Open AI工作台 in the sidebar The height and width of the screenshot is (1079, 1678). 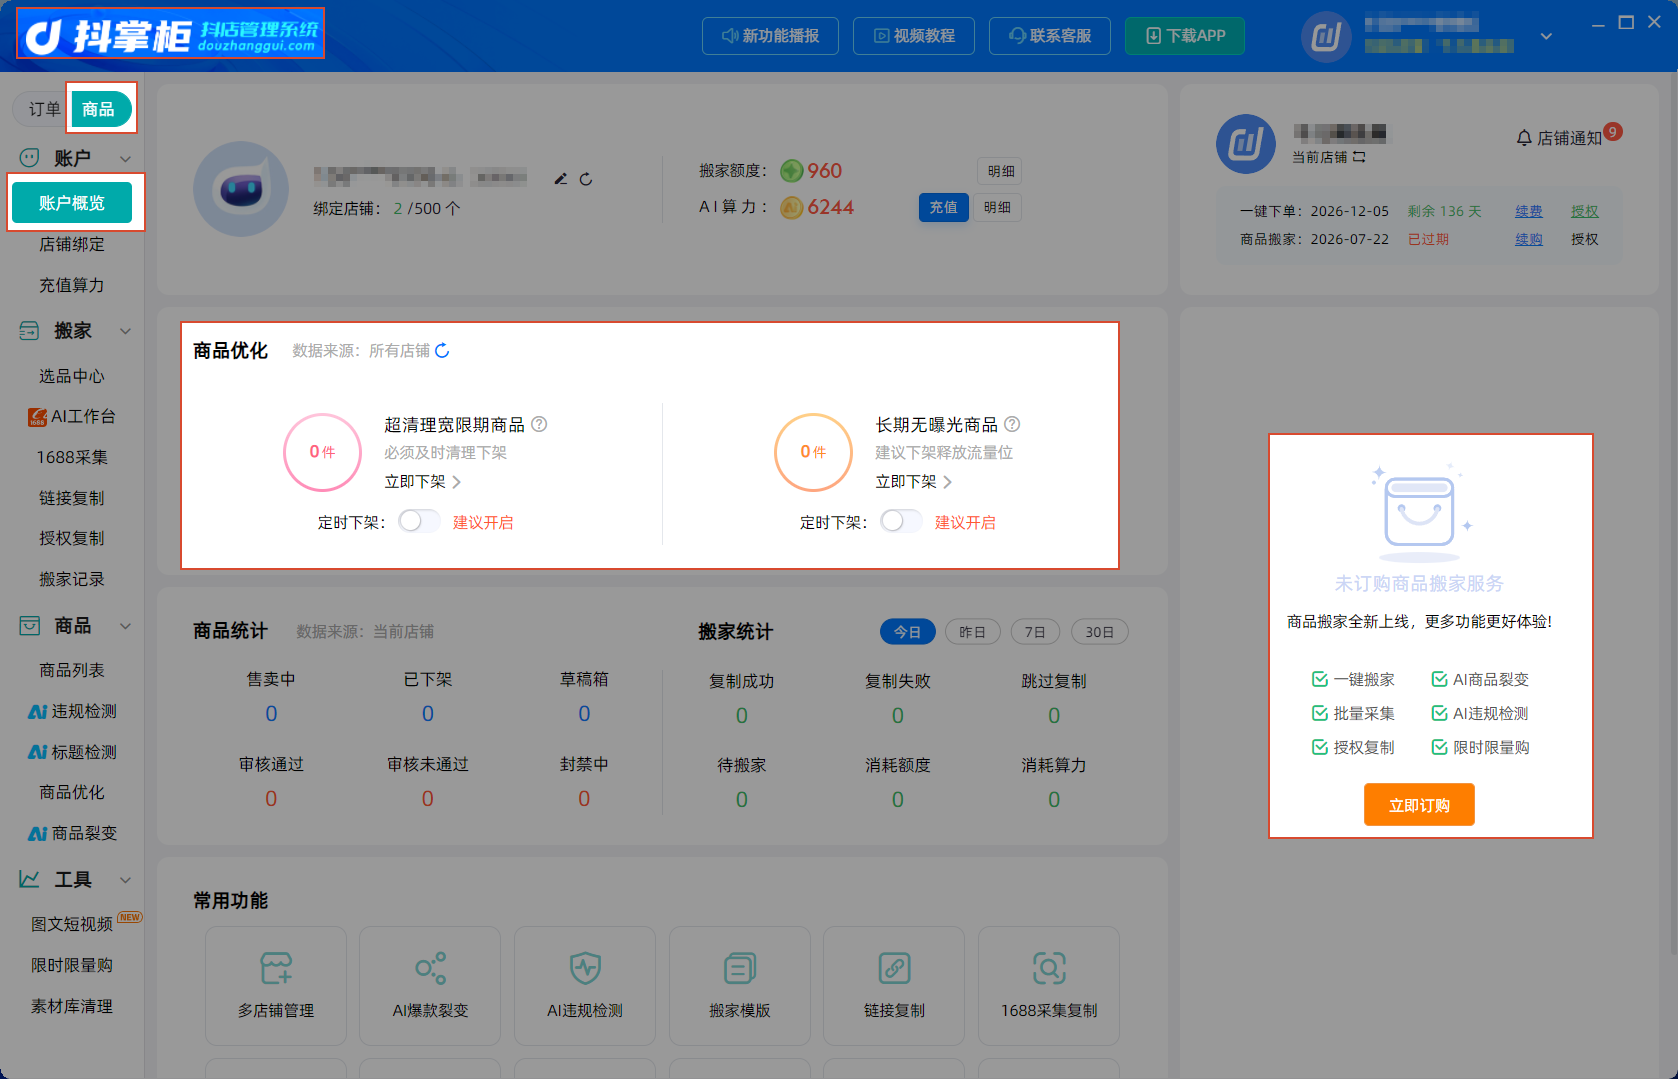pyautogui.click(x=72, y=416)
